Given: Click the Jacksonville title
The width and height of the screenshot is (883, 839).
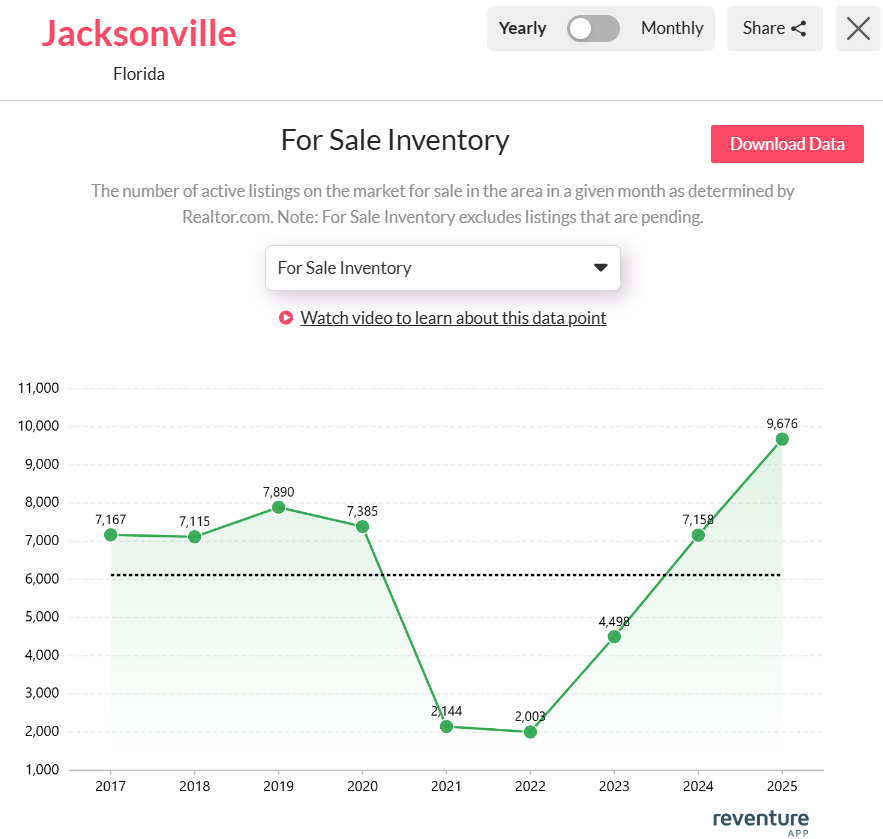Looking at the screenshot, I should 139,33.
